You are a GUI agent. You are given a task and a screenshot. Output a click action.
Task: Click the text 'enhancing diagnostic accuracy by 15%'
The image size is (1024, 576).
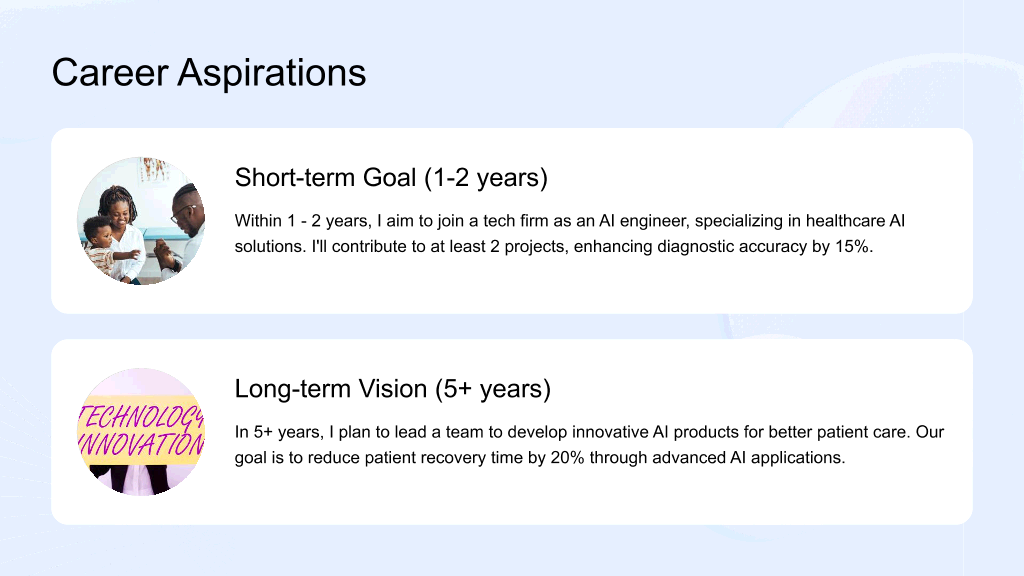tap(722, 247)
